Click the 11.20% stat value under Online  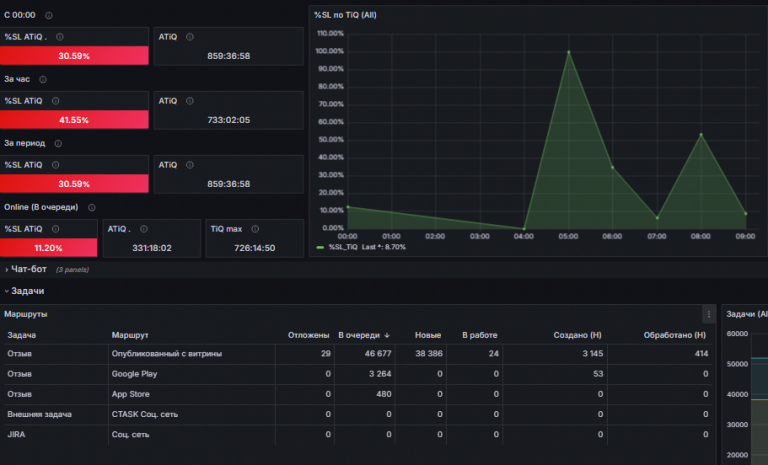48,248
